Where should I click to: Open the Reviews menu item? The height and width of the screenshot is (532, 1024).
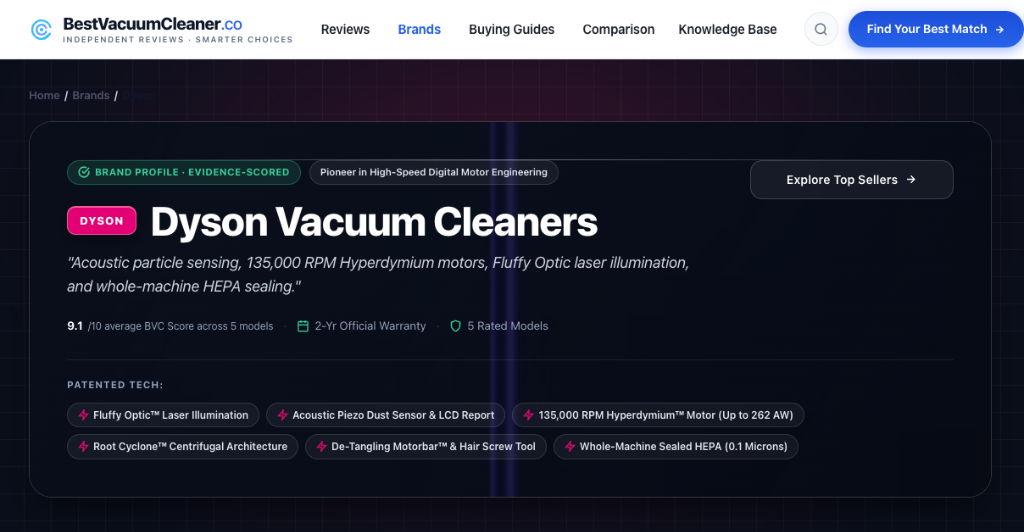pos(345,29)
